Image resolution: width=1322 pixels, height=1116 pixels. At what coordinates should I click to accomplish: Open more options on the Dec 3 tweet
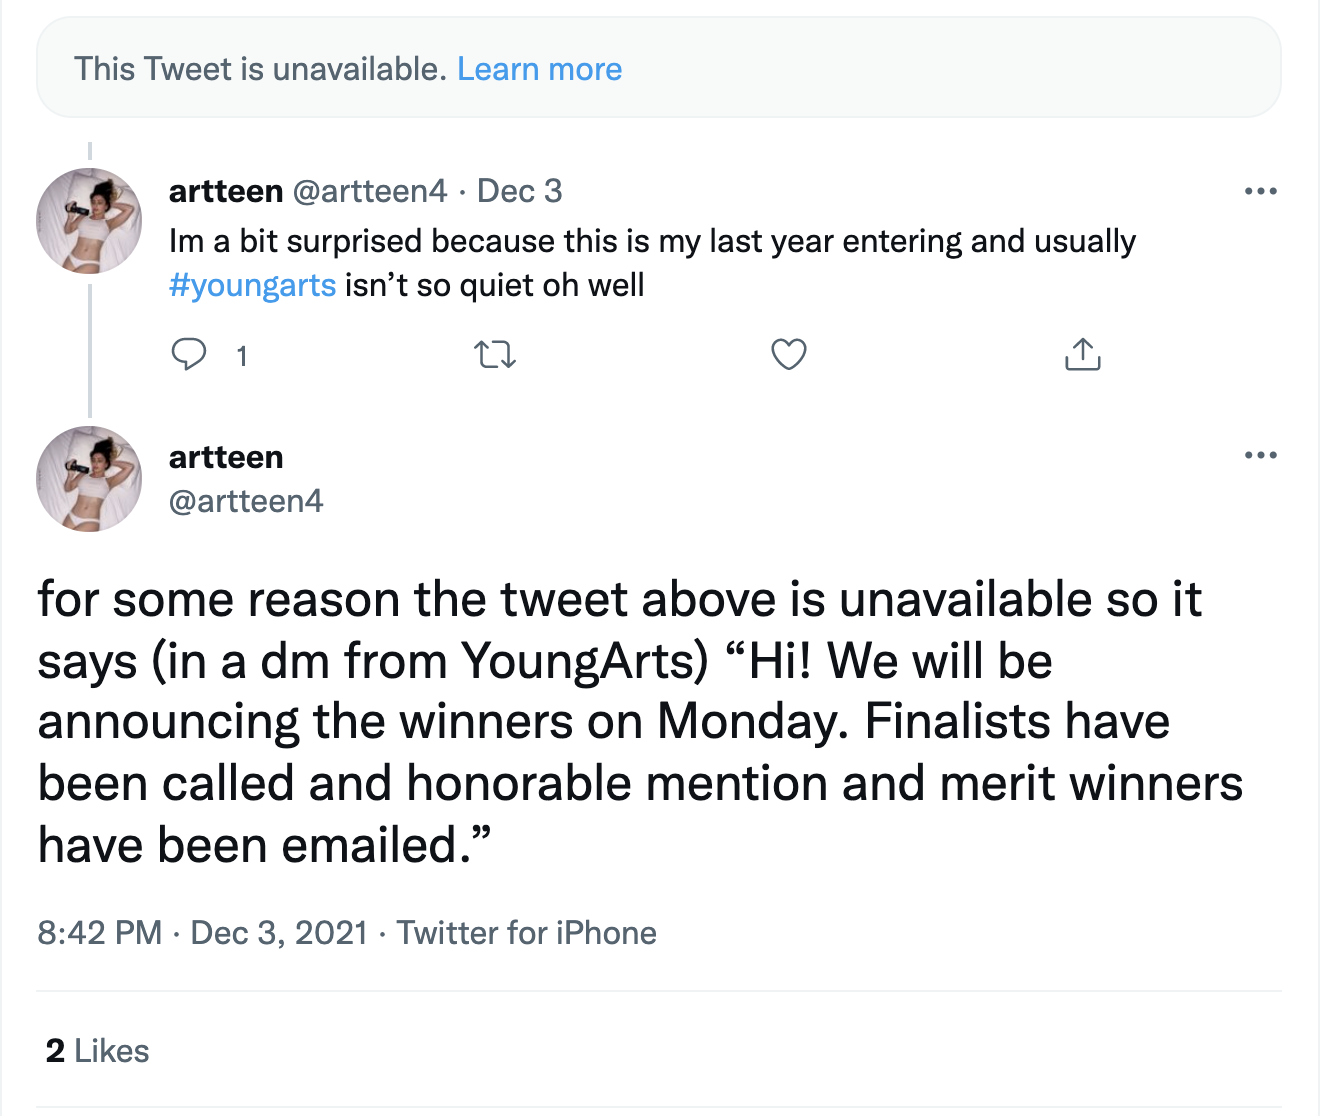pos(1260,191)
